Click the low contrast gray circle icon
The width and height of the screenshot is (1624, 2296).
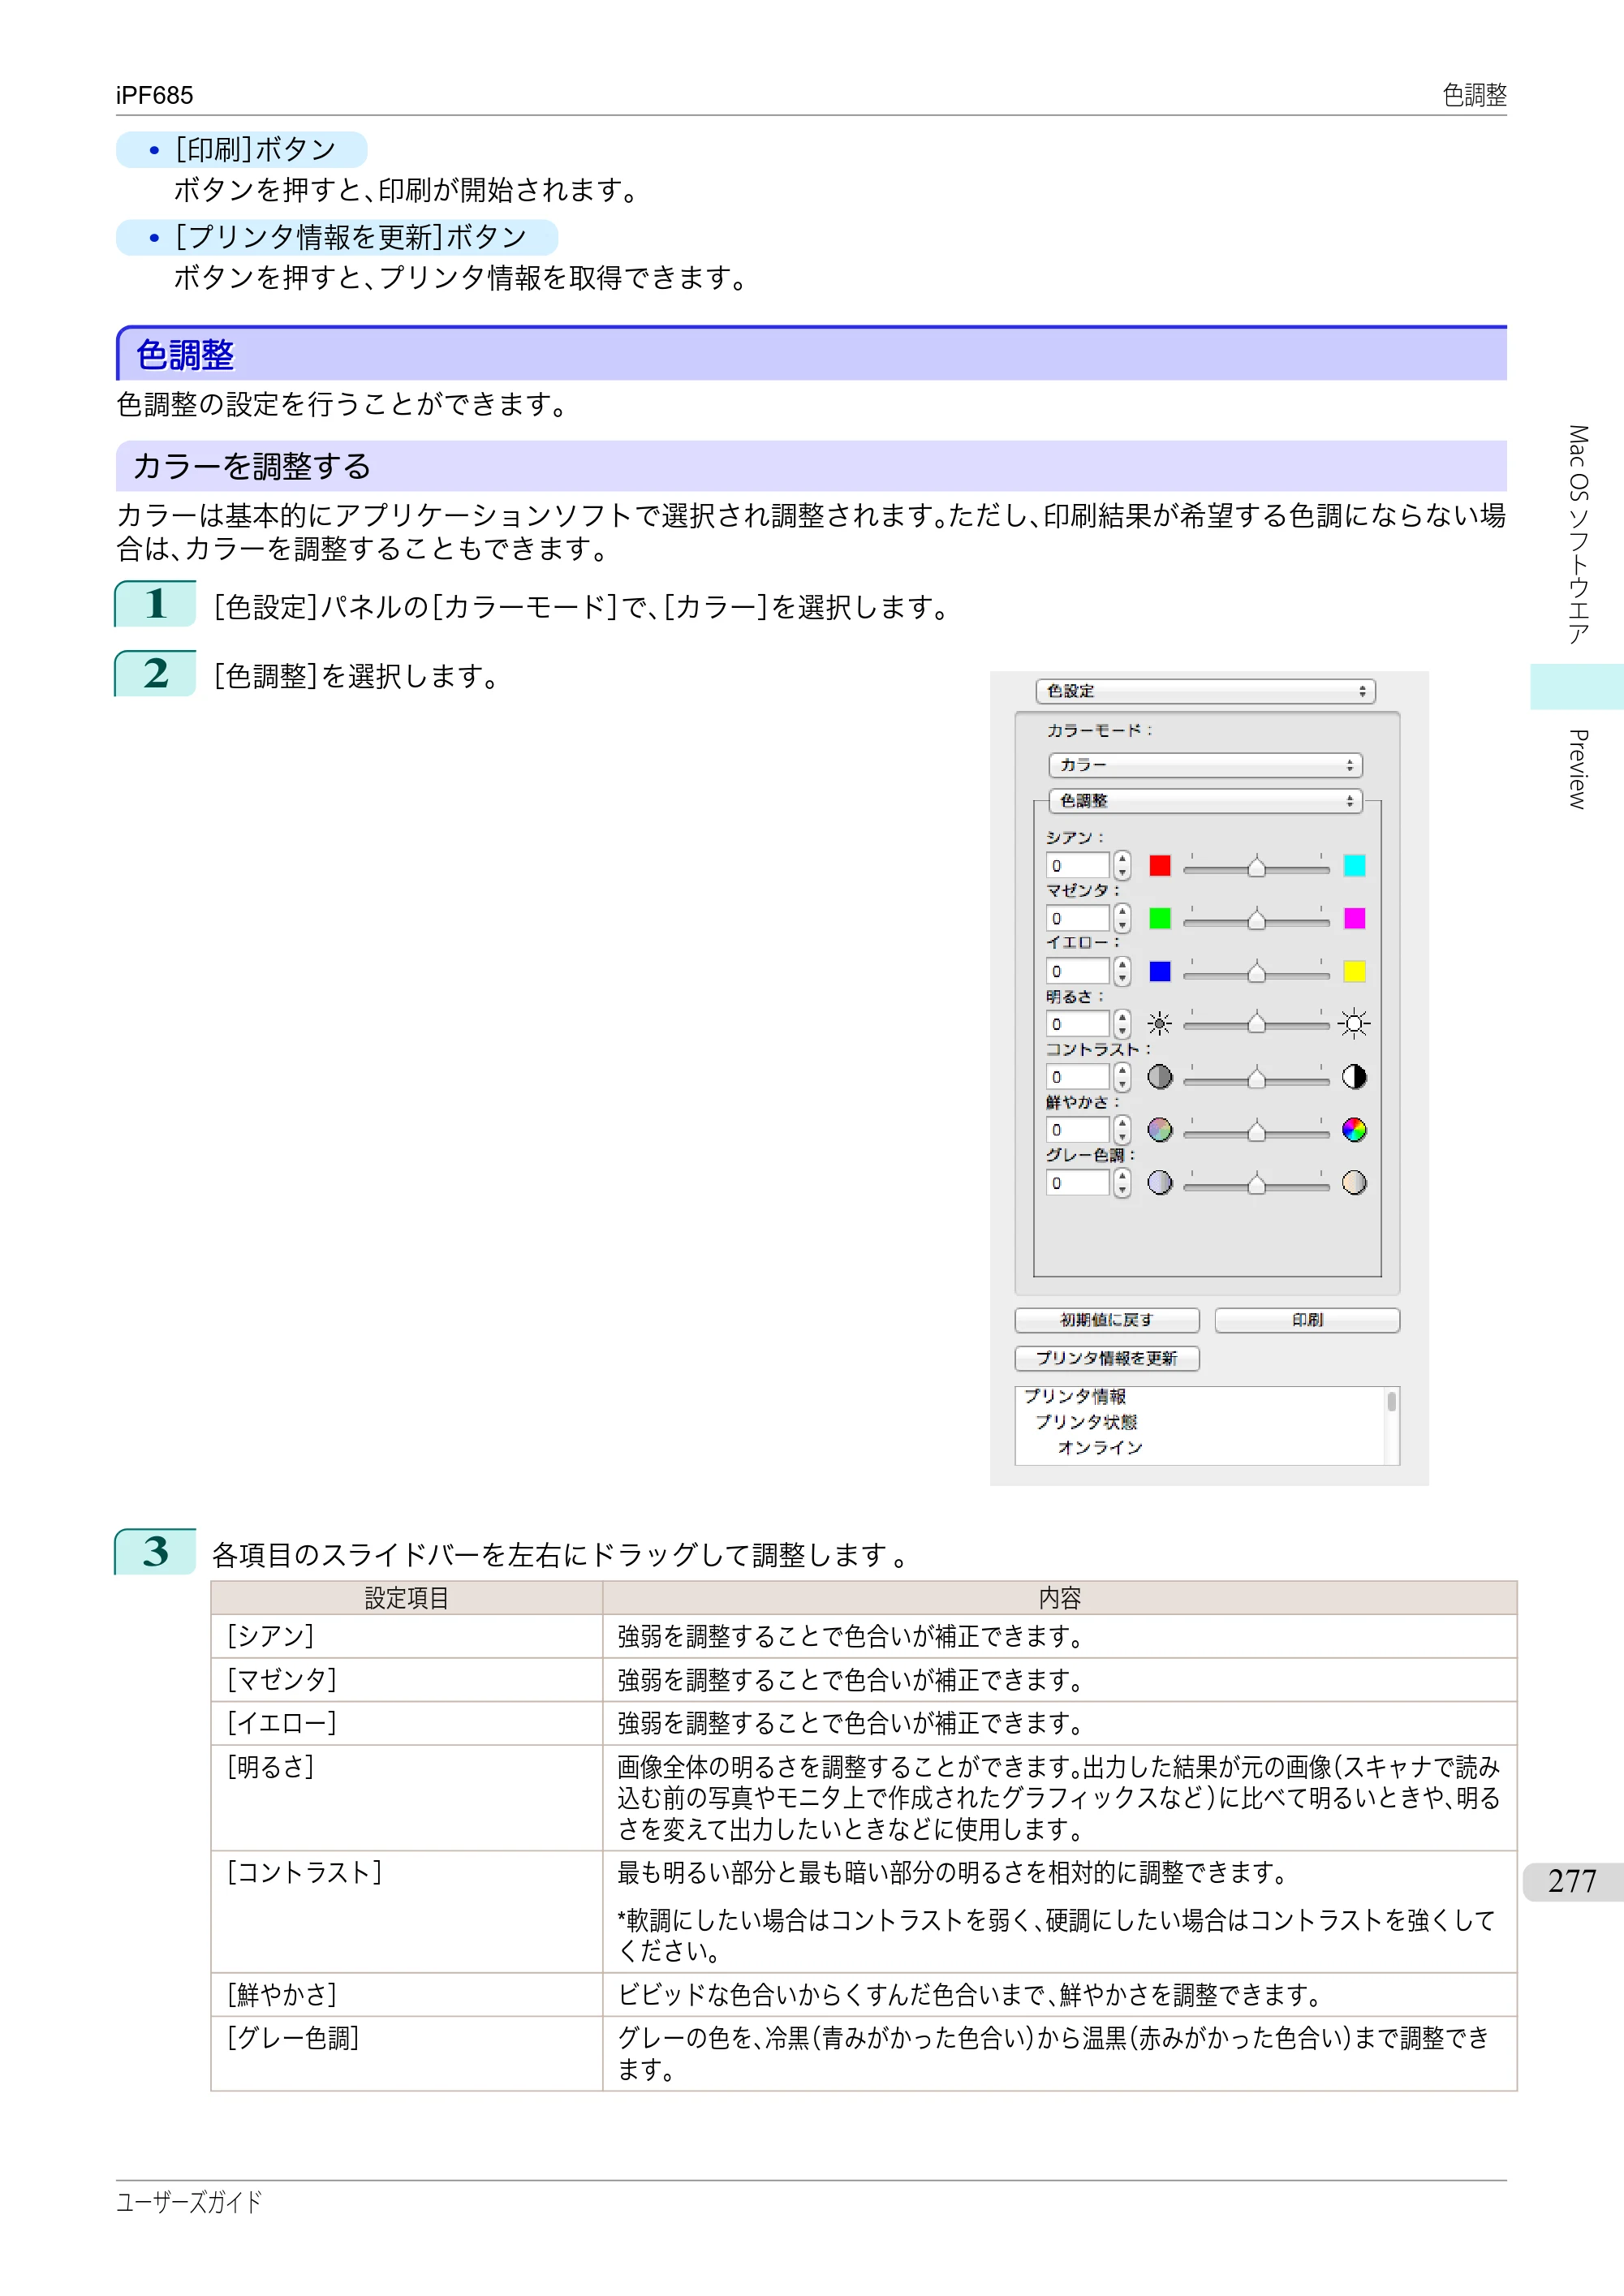click(1160, 1077)
